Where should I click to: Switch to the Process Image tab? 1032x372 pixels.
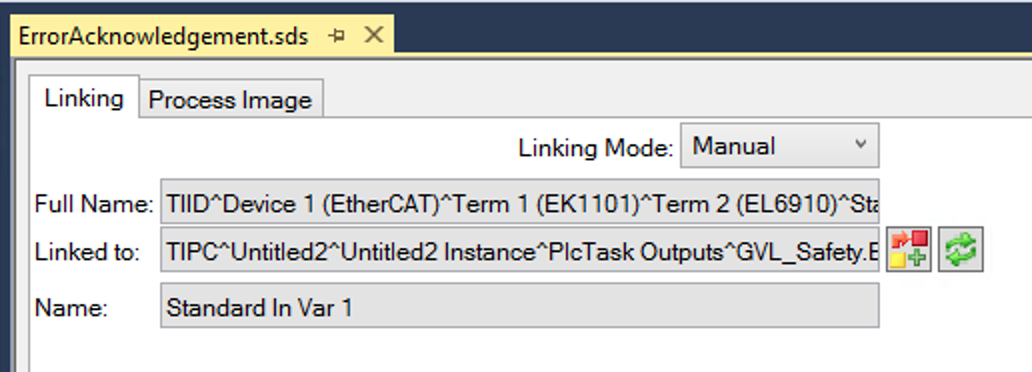pos(230,99)
